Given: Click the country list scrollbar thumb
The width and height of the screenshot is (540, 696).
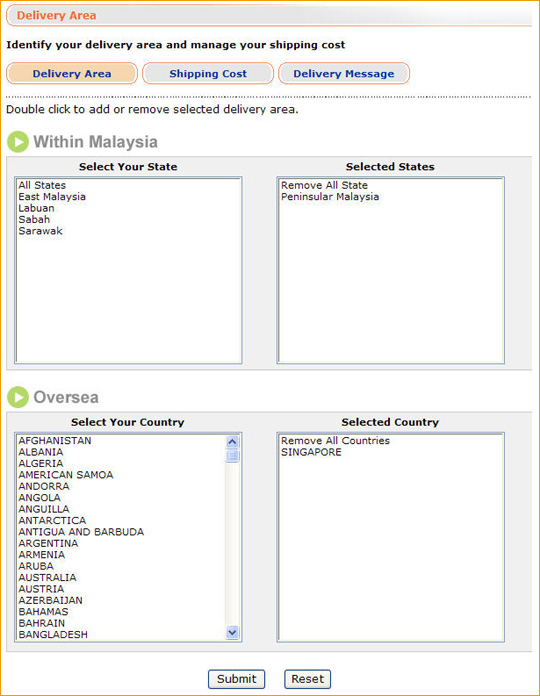Looking at the screenshot, I should coord(232,456).
